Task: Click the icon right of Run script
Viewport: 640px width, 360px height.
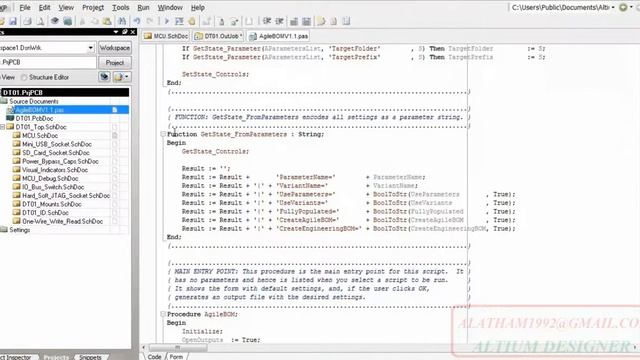Action: 179,21
